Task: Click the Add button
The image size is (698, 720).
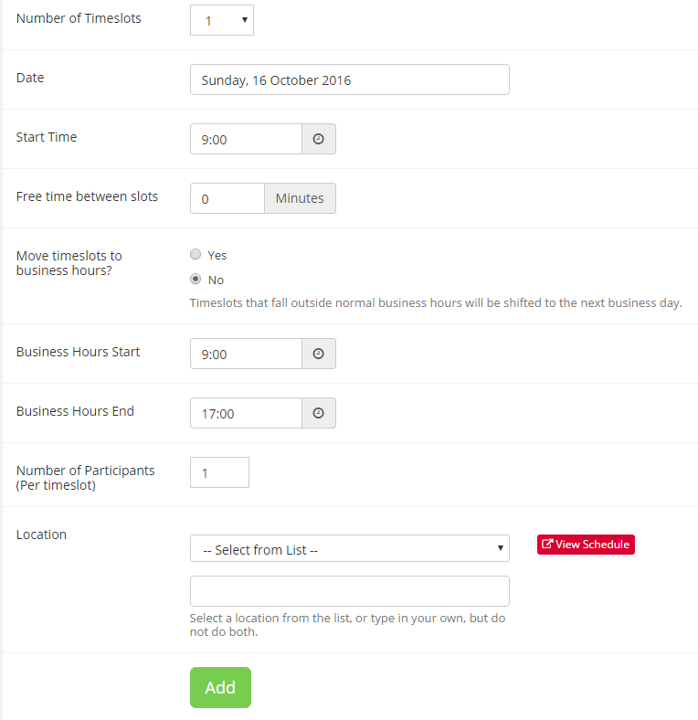Action: [220, 687]
